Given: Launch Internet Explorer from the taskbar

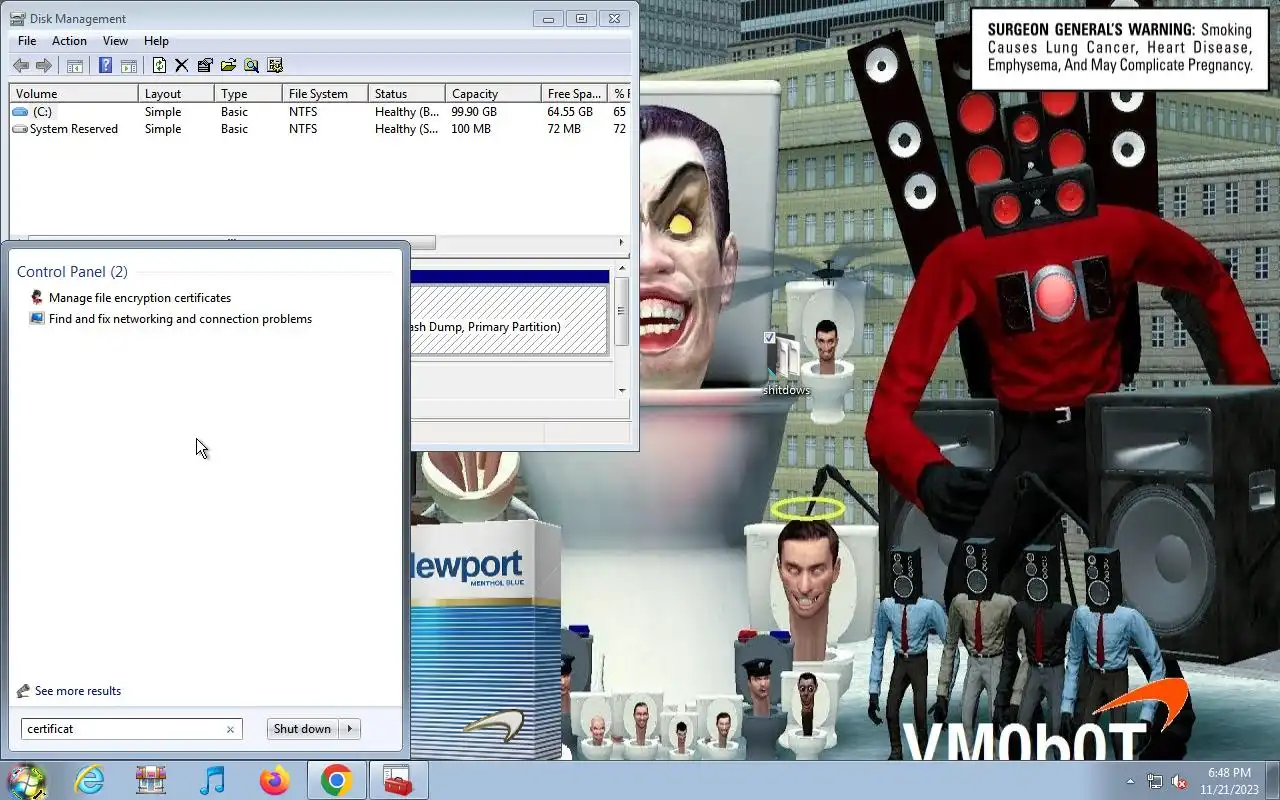Looking at the screenshot, I should 89,781.
